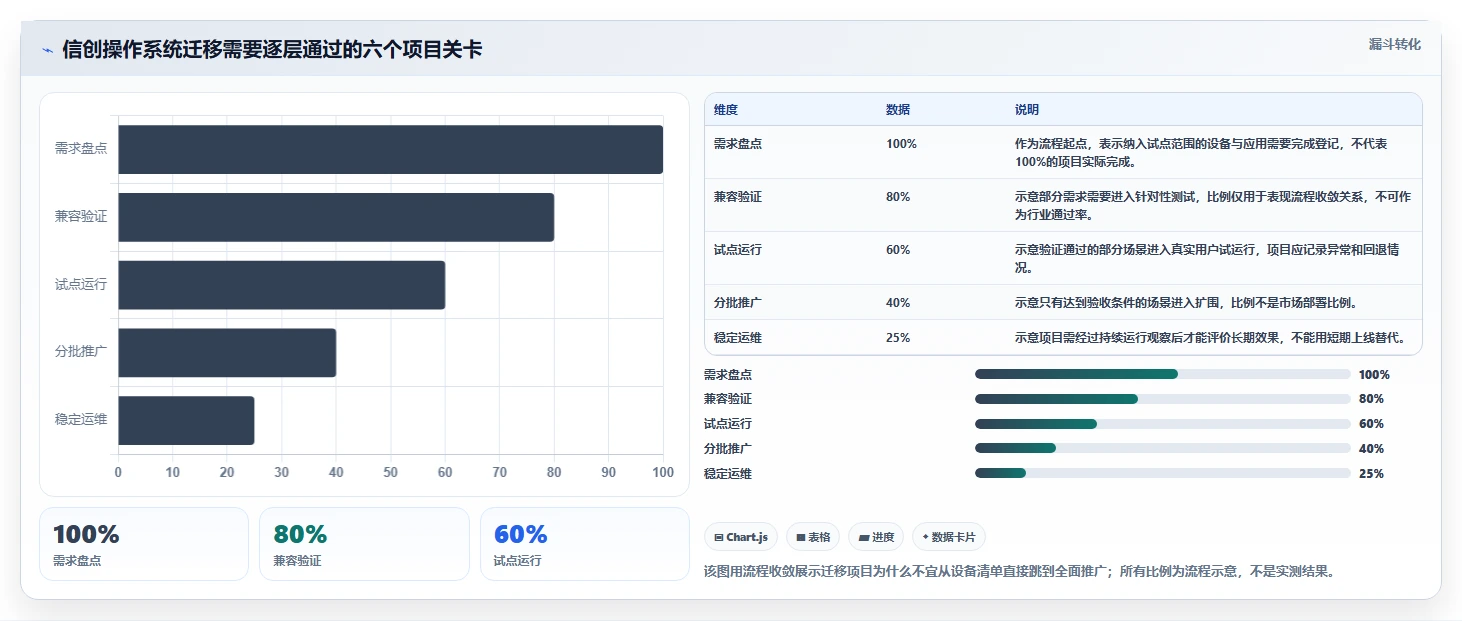Image resolution: width=1462 pixels, height=621 pixels.
Task: Click the blue icon beside the page title
Action: click(48, 50)
